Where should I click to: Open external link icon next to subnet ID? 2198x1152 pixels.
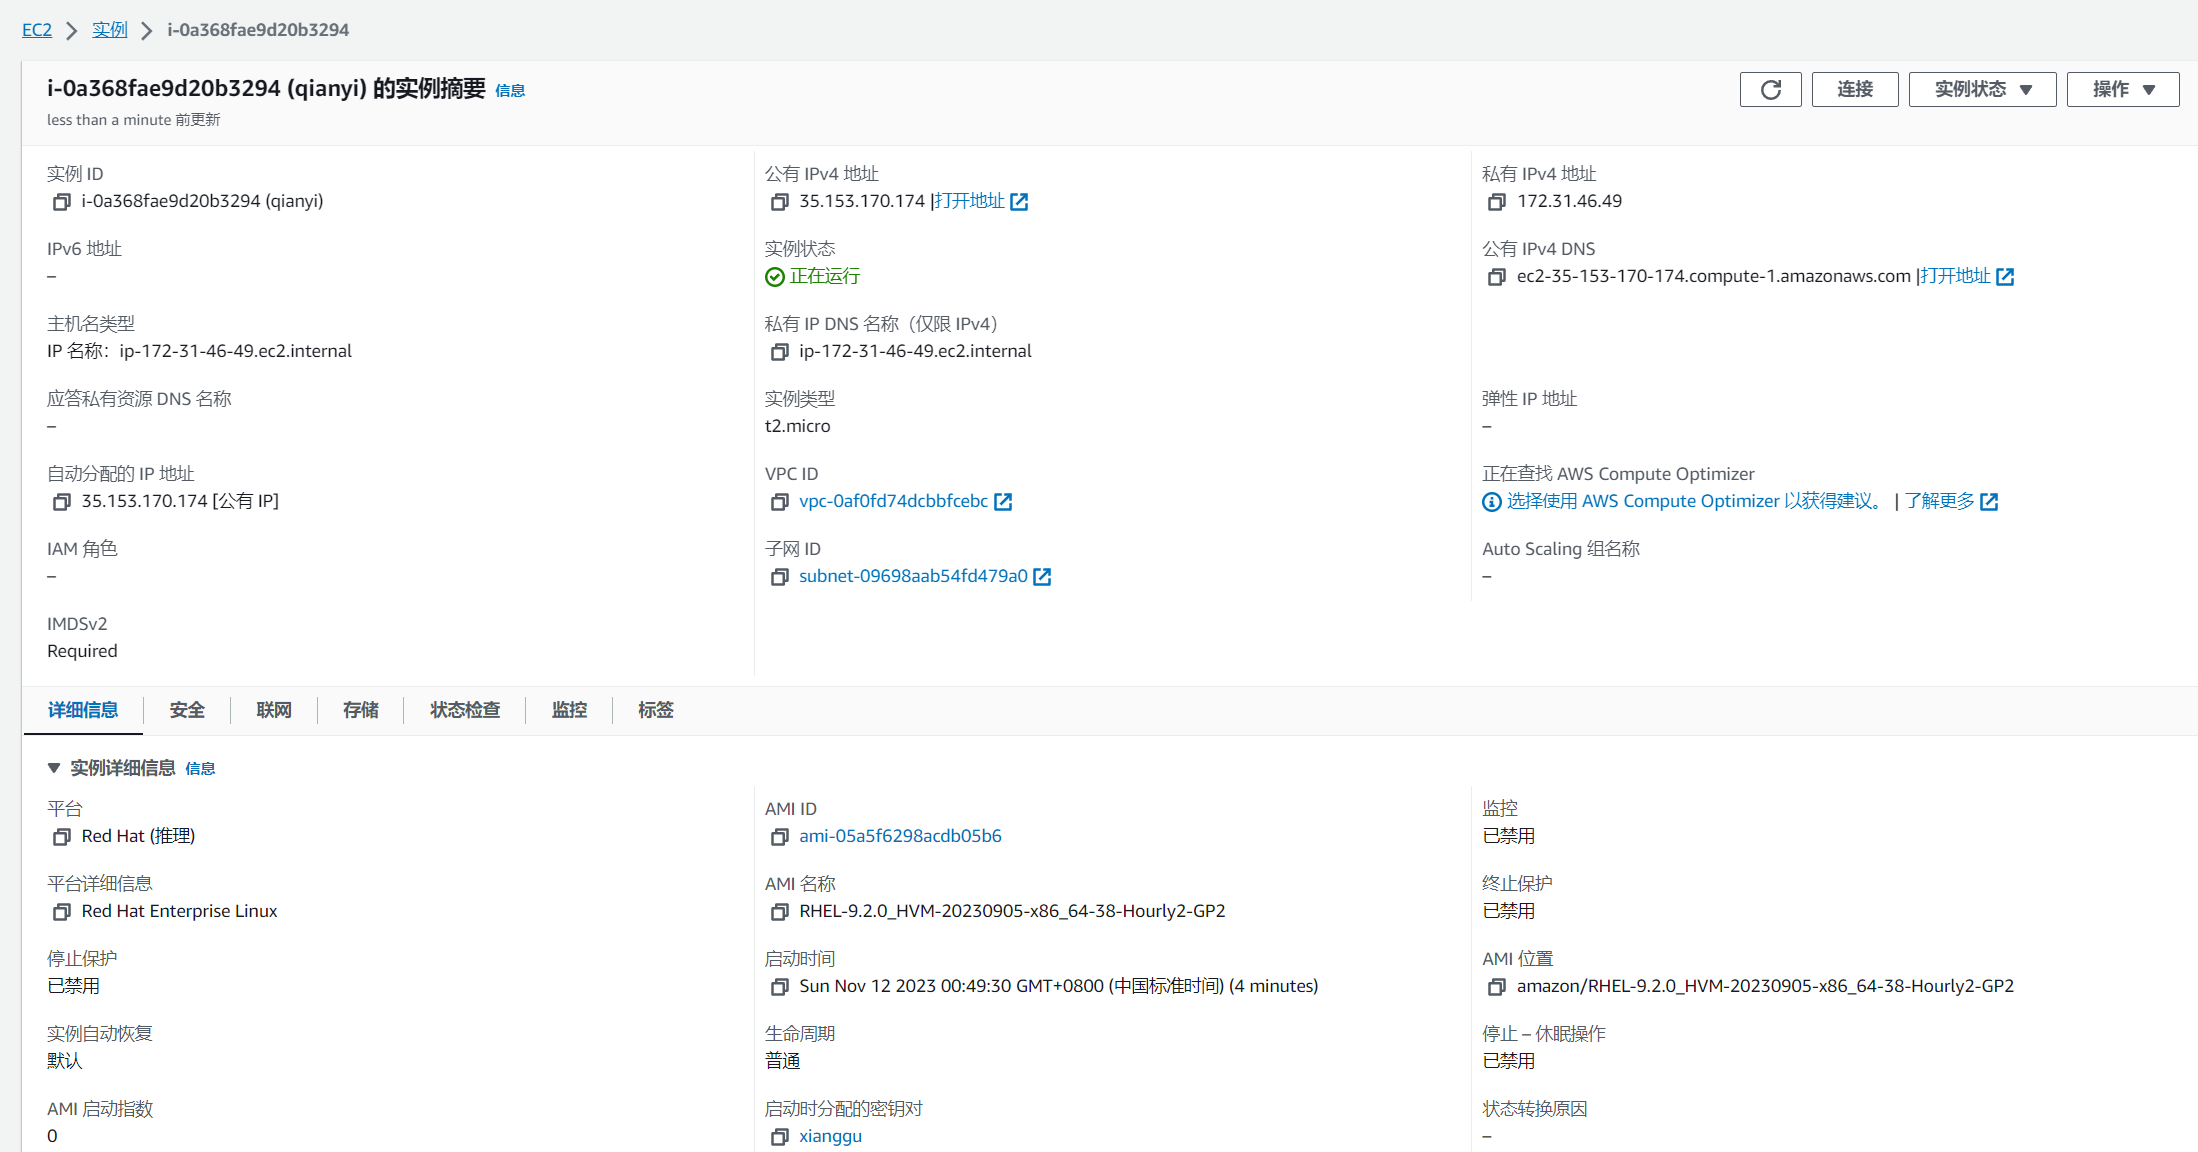click(x=1042, y=577)
